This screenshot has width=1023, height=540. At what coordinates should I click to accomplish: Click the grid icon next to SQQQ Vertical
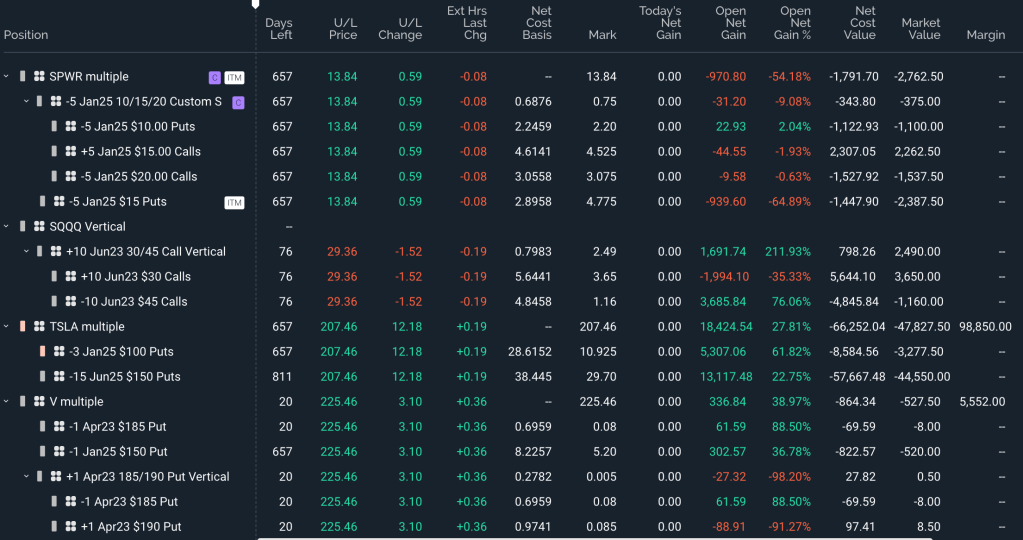[39, 227]
